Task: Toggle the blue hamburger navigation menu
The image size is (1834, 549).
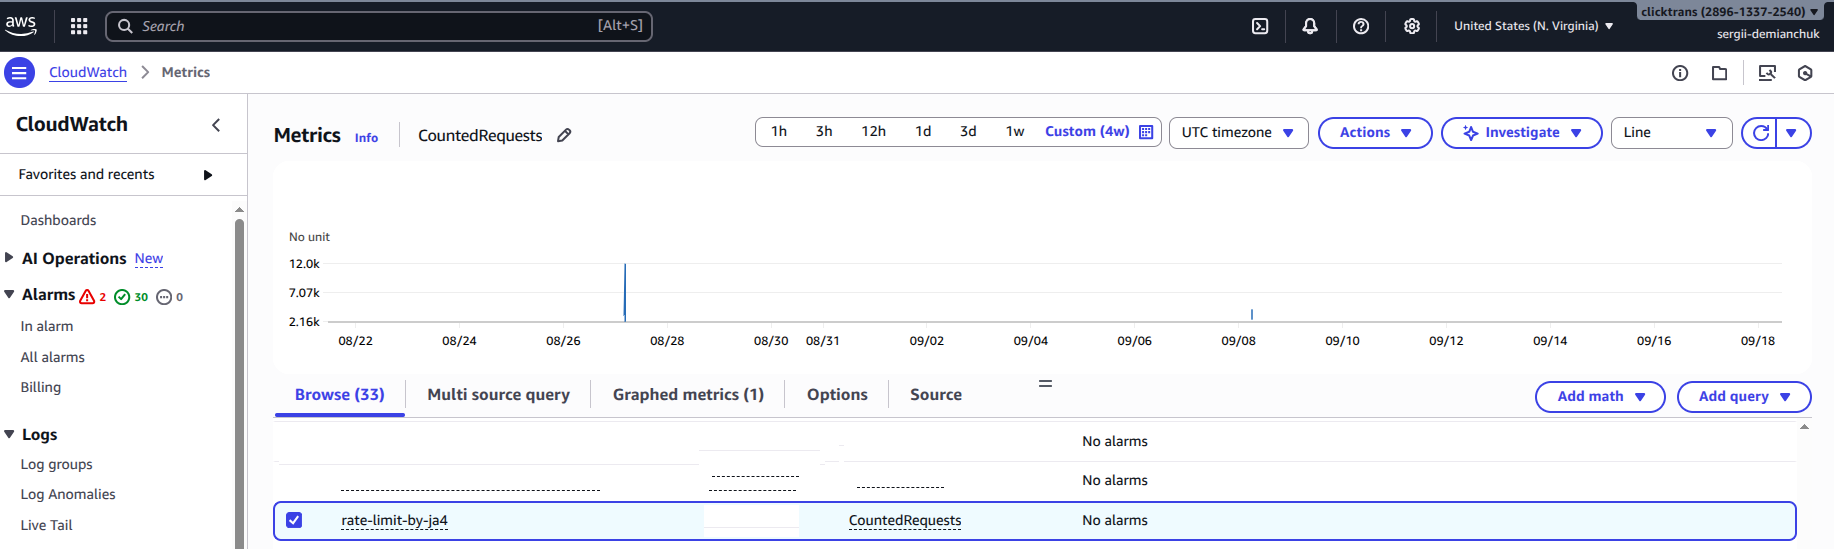Action: (19, 72)
